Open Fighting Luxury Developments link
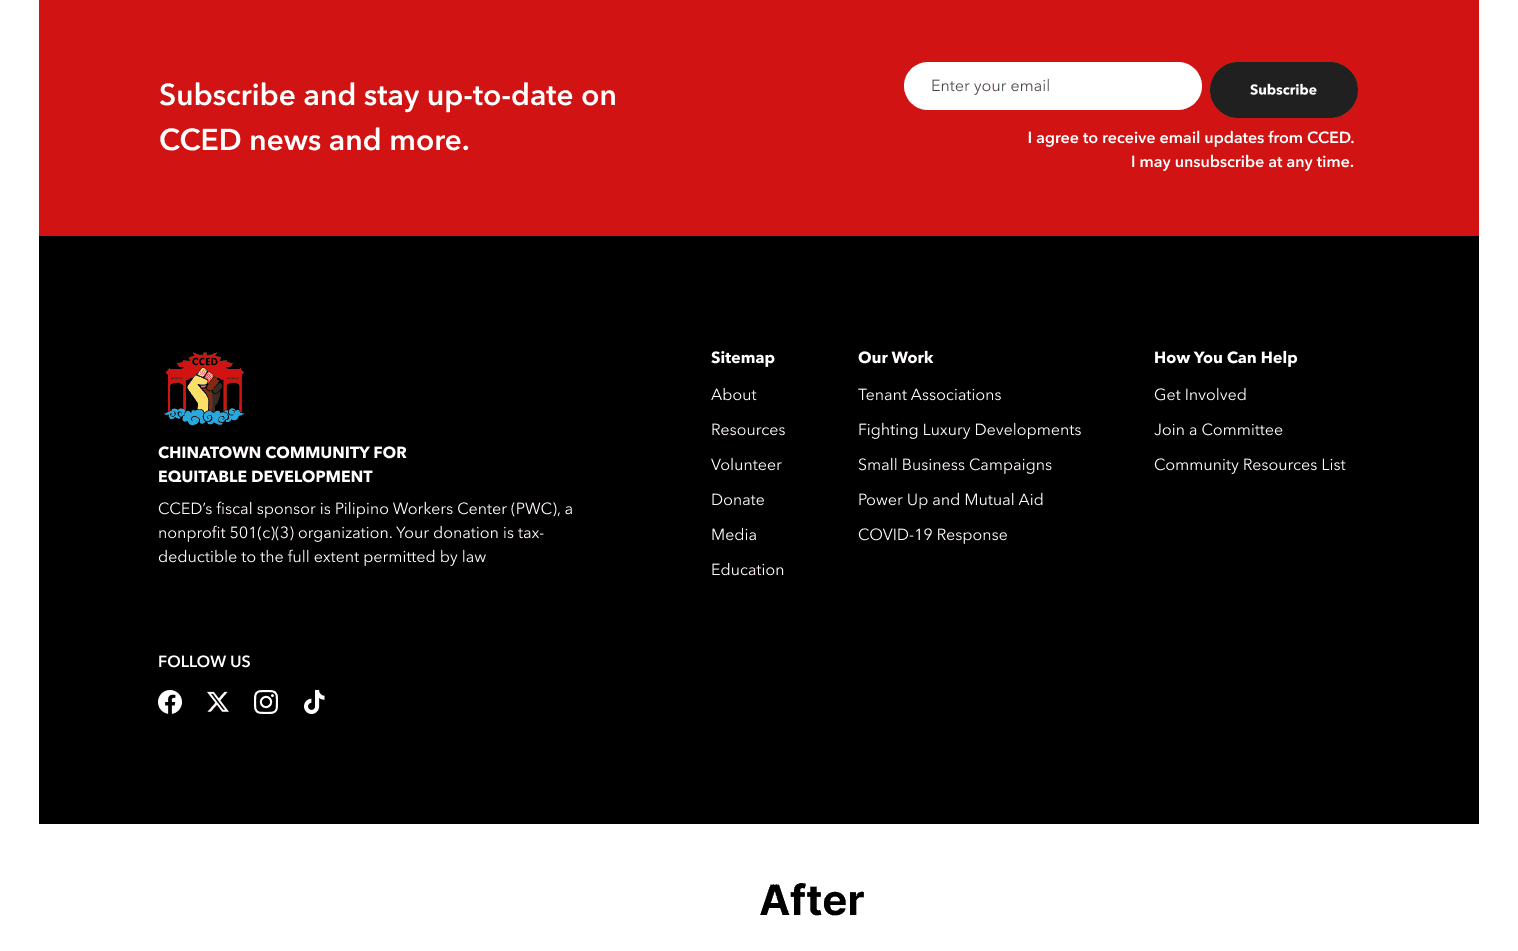 point(970,430)
